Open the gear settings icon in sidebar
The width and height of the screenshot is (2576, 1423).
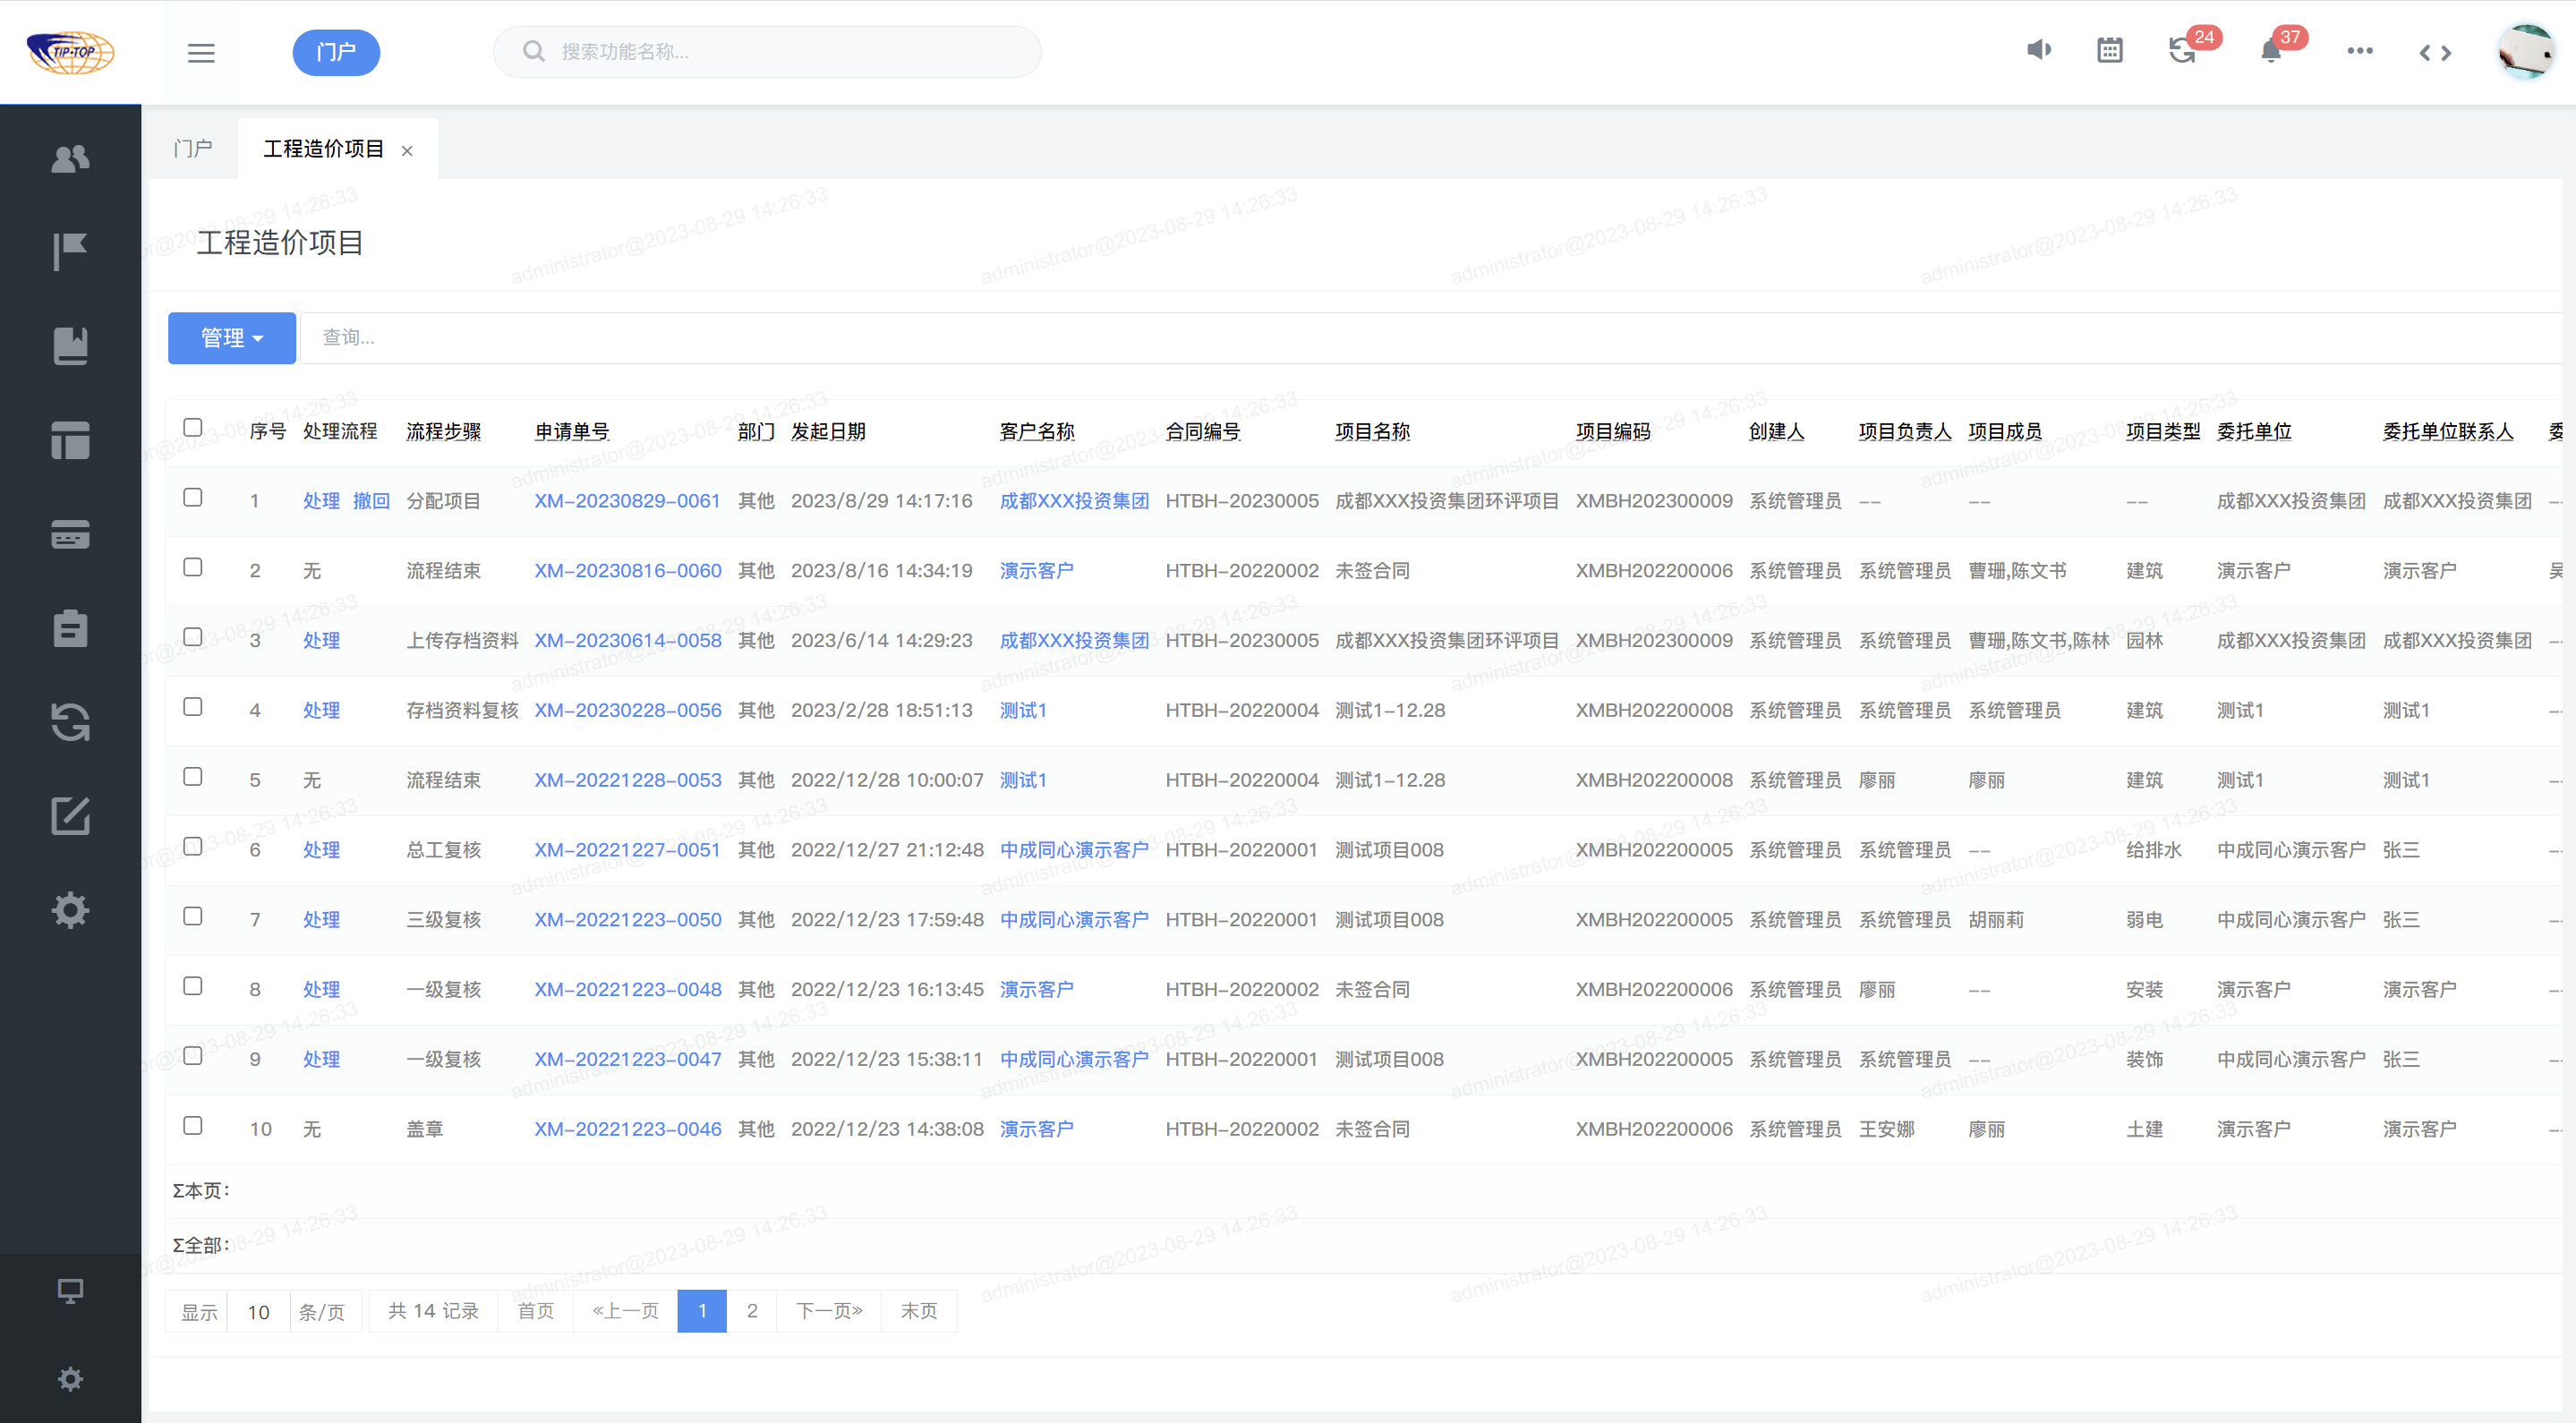click(70, 910)
